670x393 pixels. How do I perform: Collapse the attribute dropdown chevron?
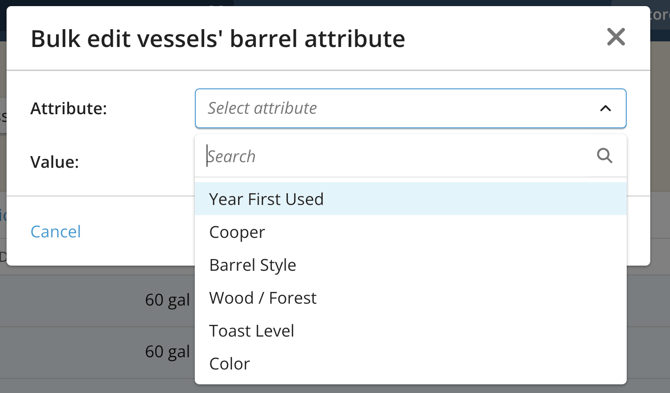tap(605, 109)
